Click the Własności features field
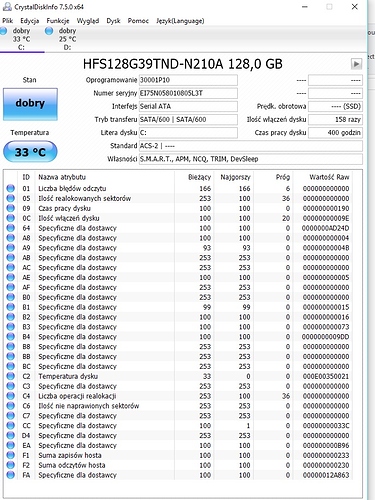This screenshot has height=500, width=375. coord(251,159)
